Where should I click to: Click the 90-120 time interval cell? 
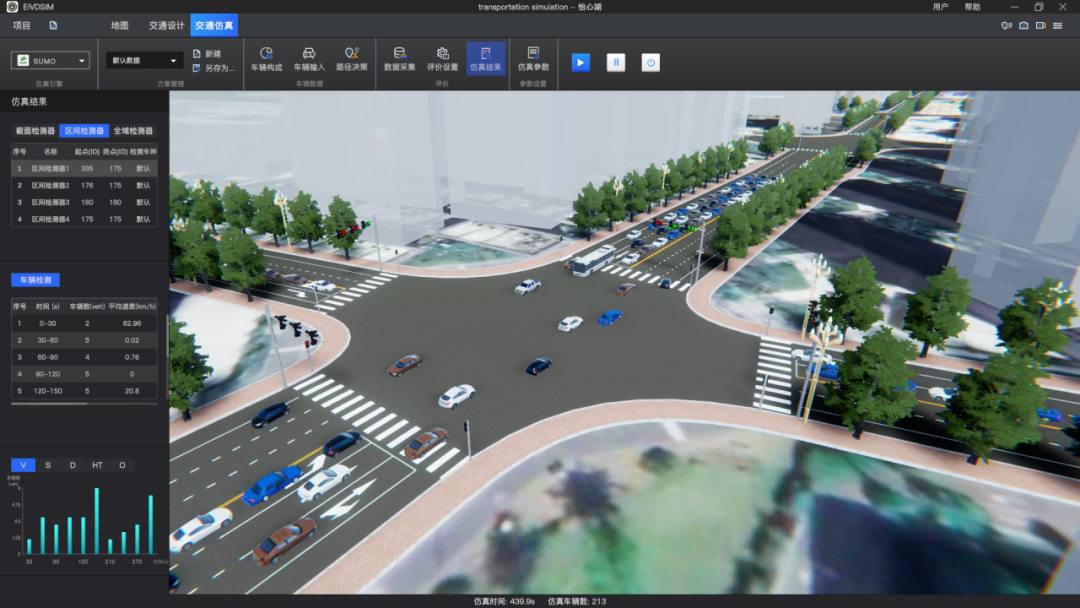pos(48,374)
